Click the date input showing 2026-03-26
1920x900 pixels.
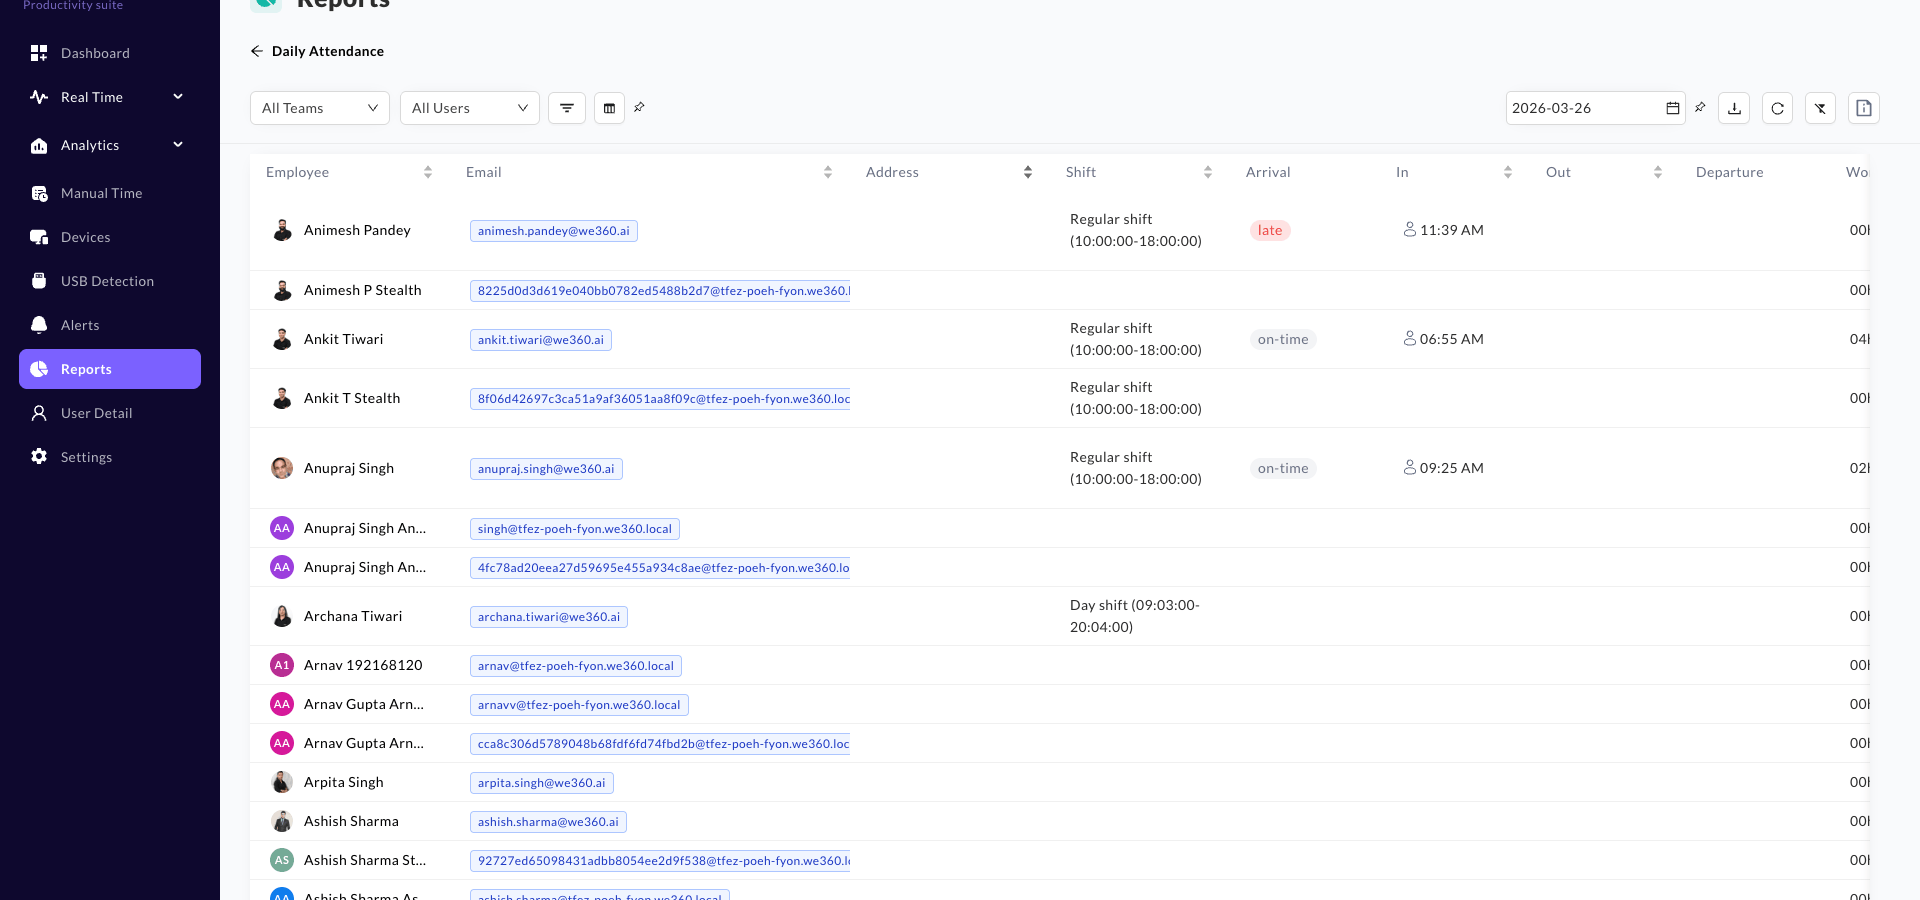(1596, 108)
